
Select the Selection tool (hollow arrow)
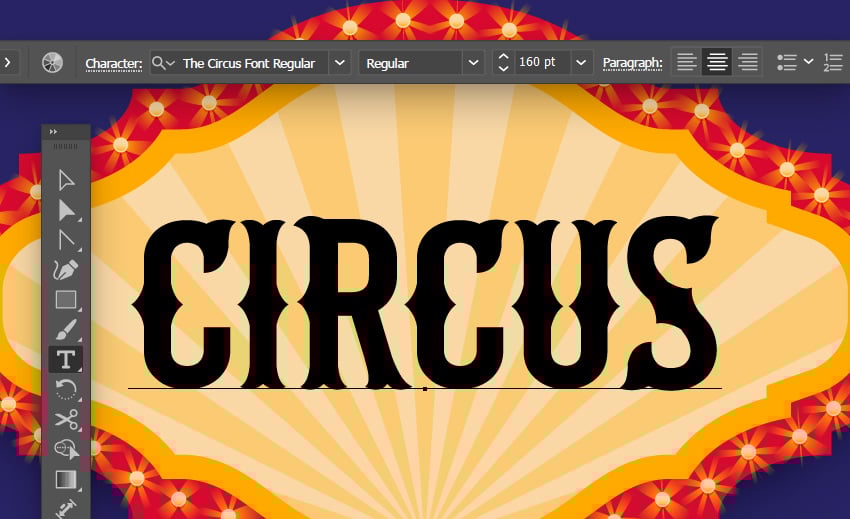pyautogui.click(x=66, y=181)
